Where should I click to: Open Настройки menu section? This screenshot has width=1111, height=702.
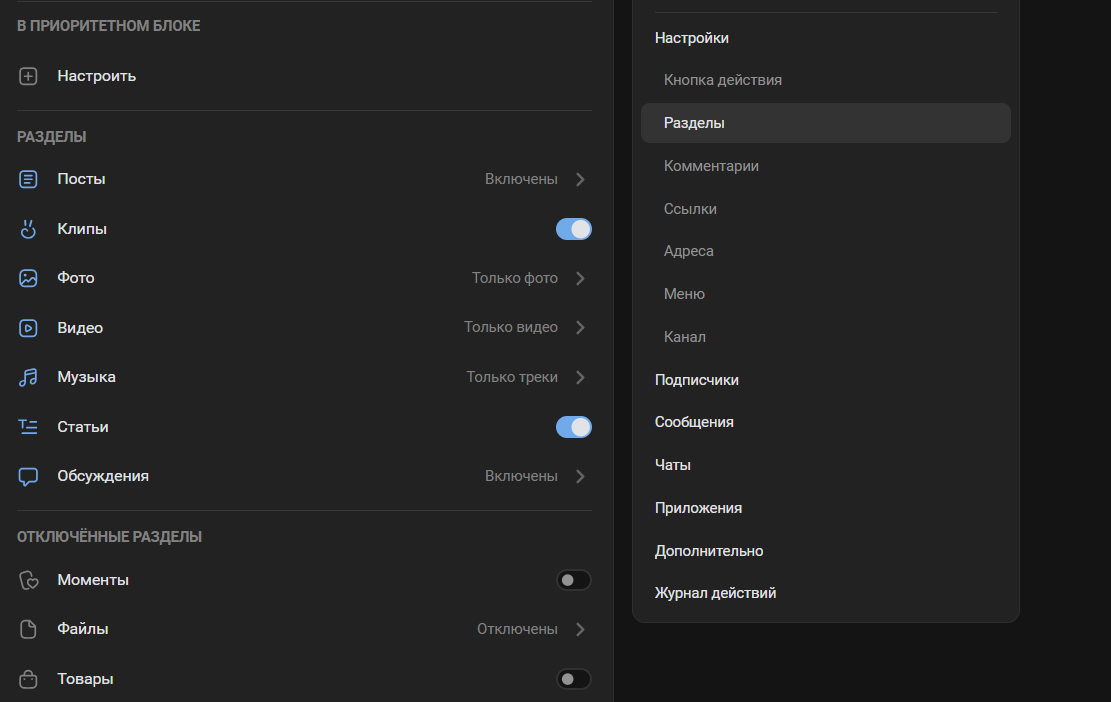pos(692,38)
